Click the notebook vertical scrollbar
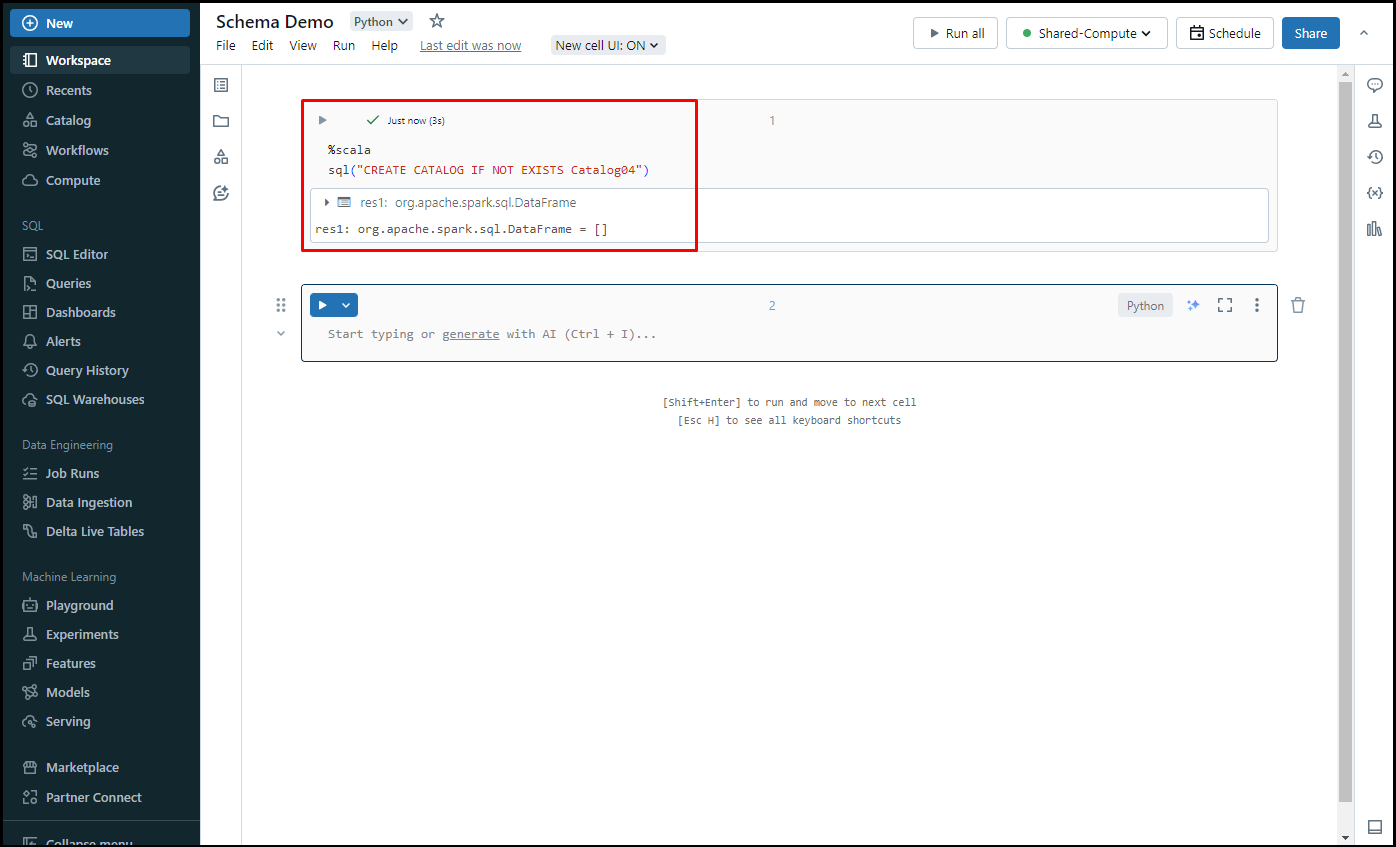1396x847 pixels. point(1345,440)
